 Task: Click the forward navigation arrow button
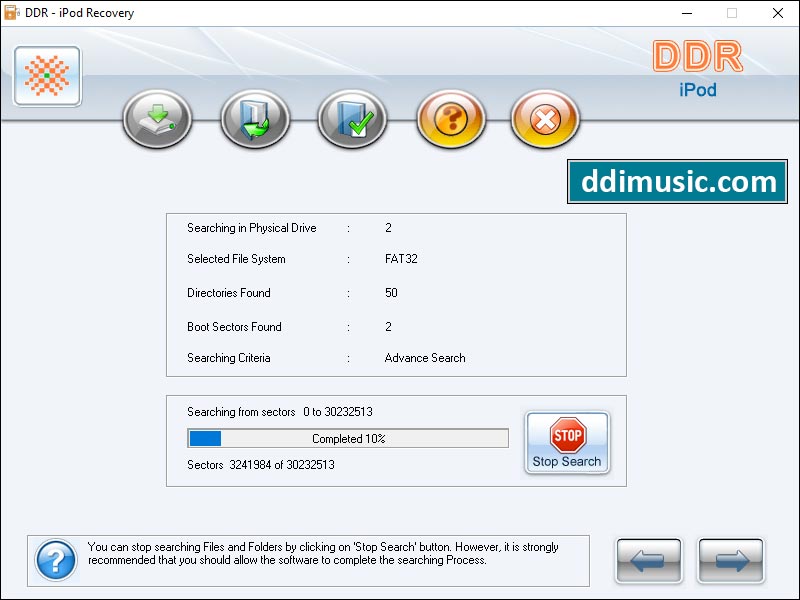pyautogui.click(x=730, y=560)
